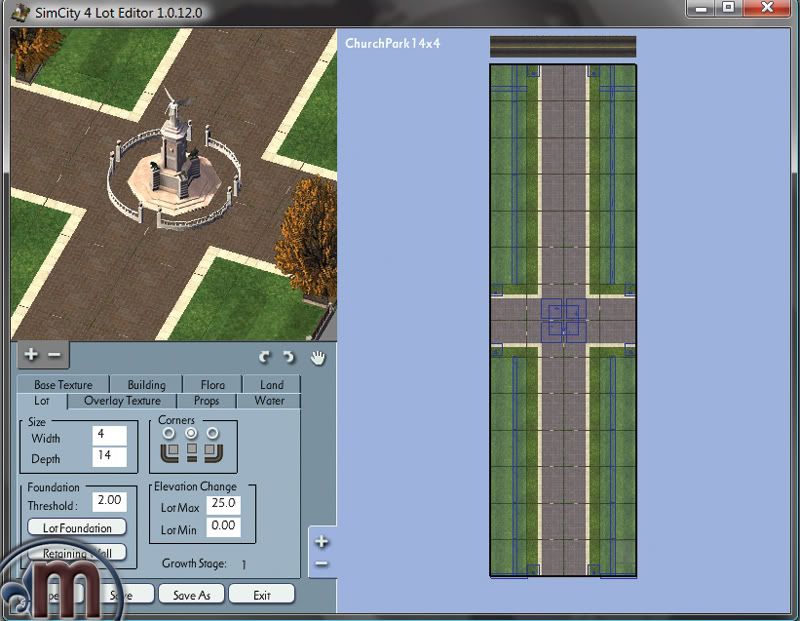Click the Save As button

(191, 594)
